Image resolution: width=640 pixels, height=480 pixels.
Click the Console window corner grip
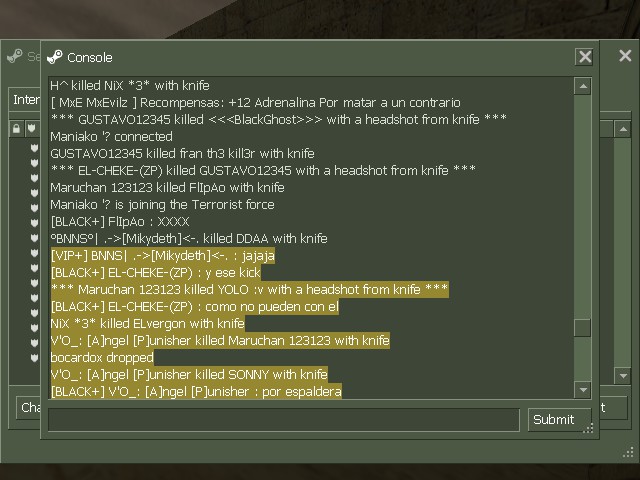[x=588, y=428]
